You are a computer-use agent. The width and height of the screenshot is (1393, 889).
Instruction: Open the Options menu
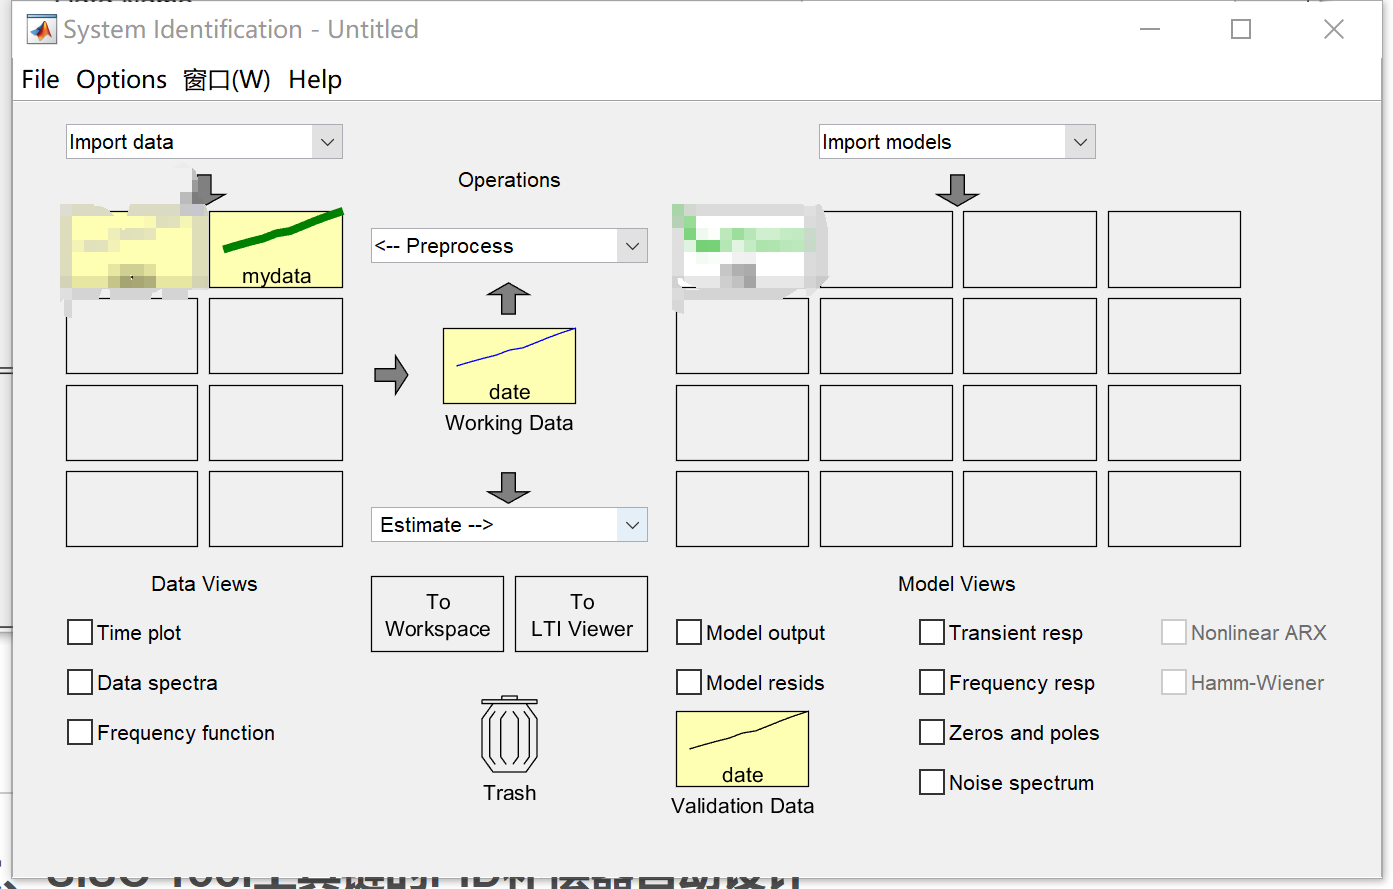coord(121,79)
